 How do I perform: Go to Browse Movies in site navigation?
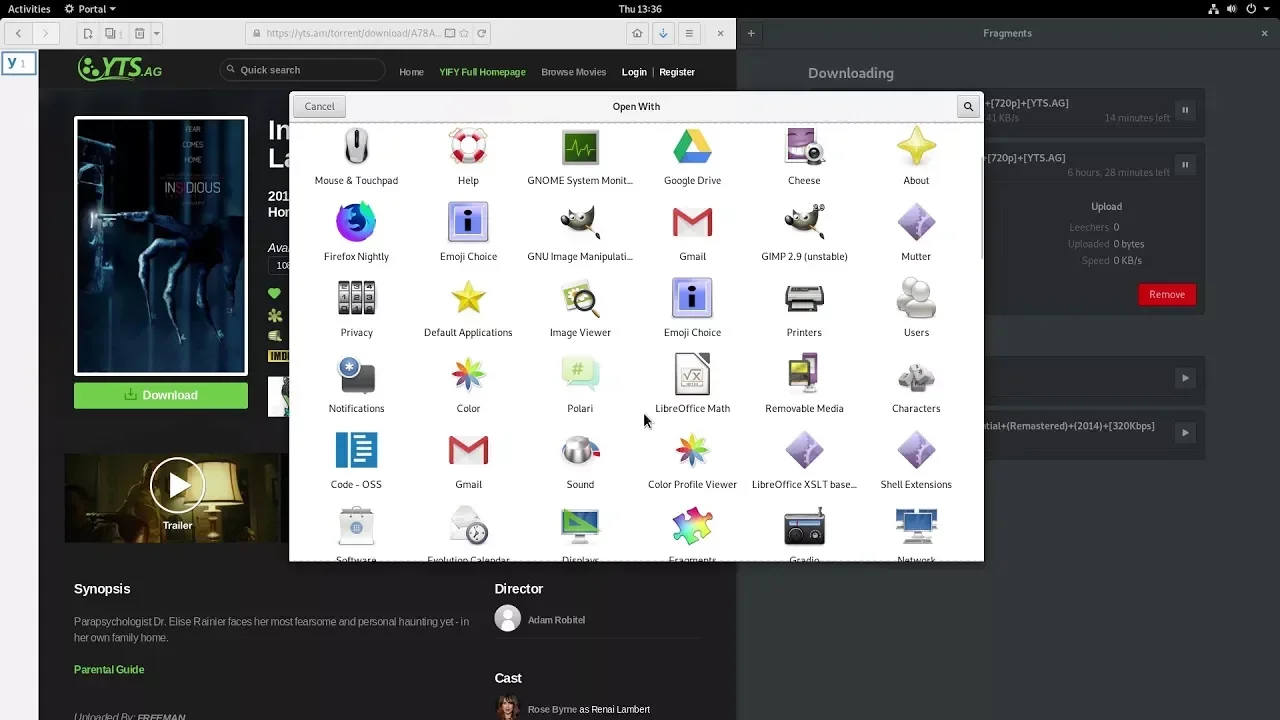[x=573, y=72]
